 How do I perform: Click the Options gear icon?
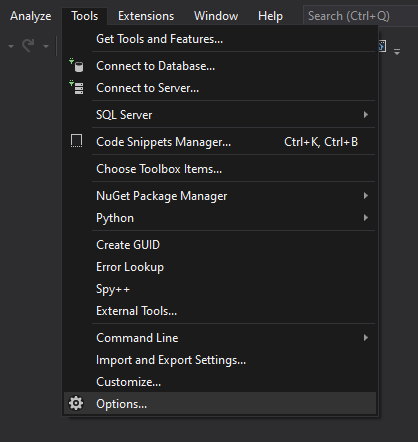76,403
